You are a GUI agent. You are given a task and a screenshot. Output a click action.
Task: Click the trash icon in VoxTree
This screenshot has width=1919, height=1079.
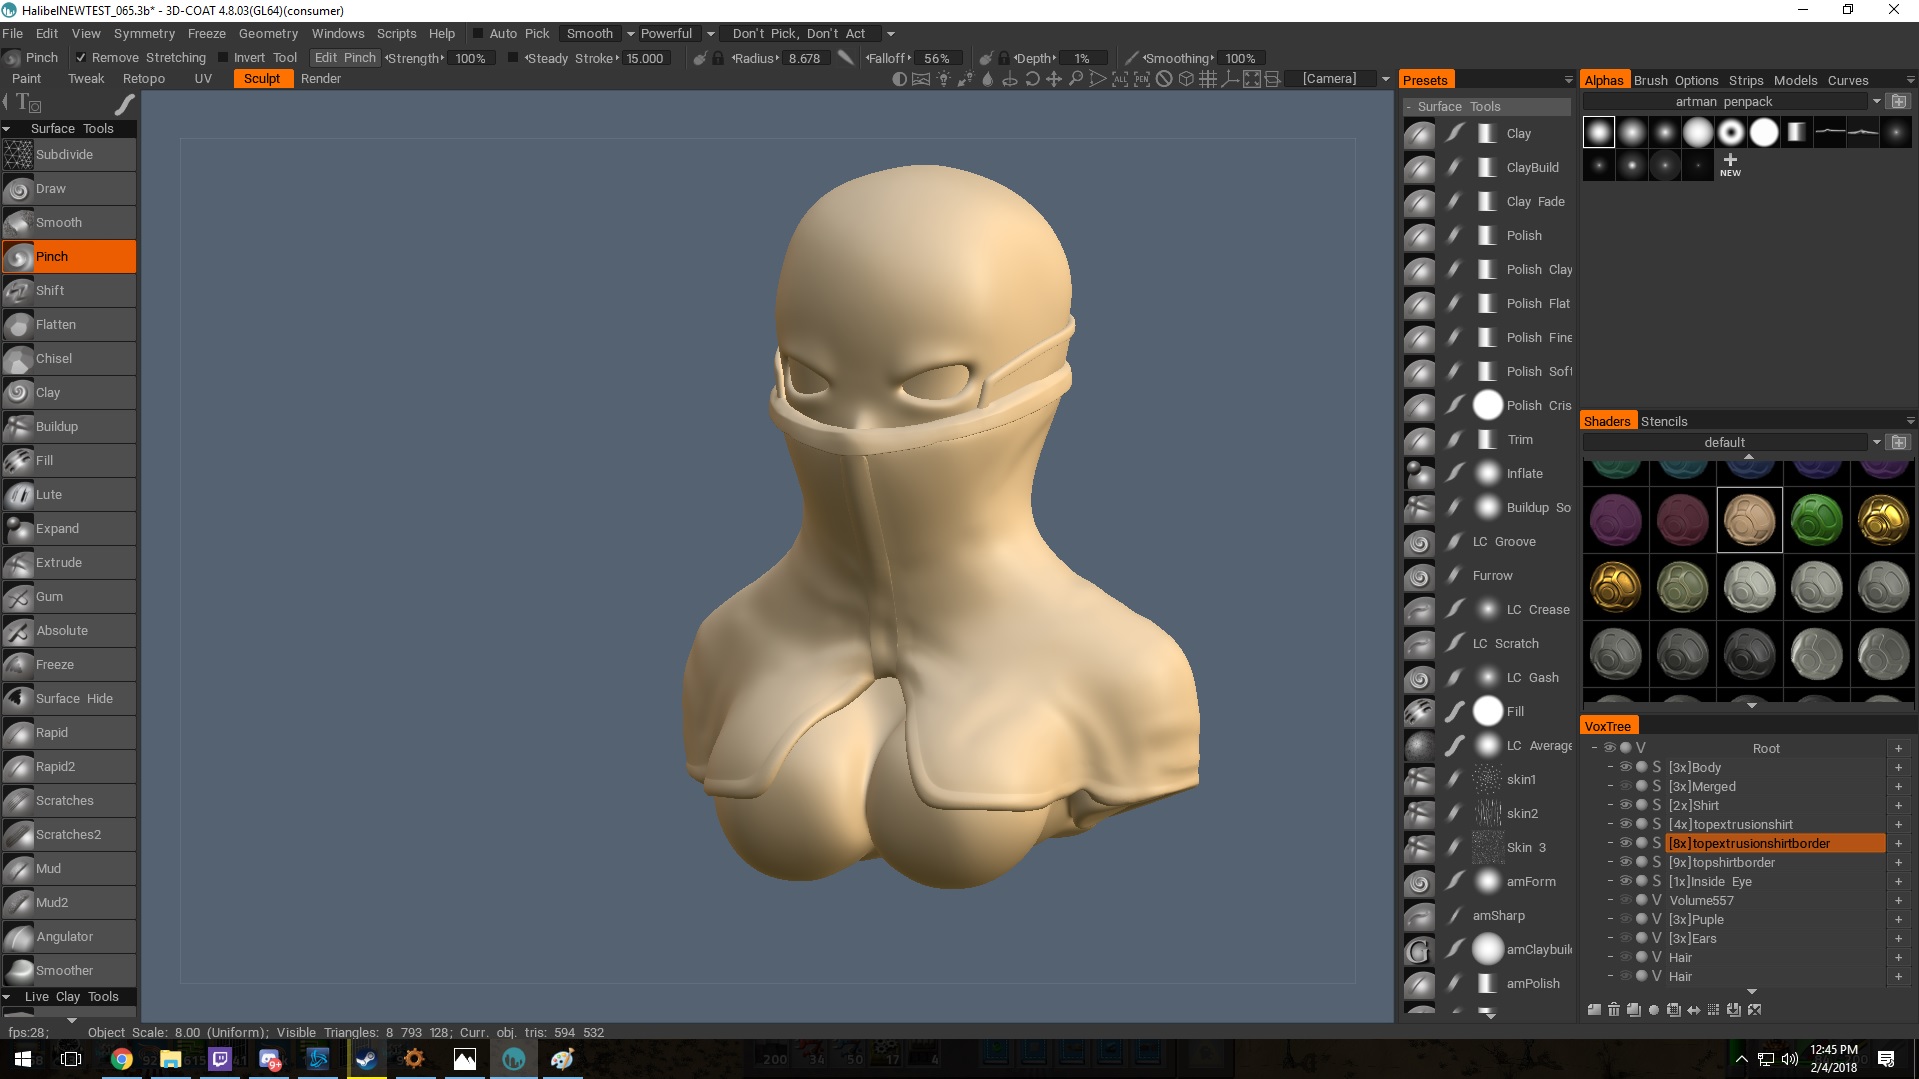(1613, 1010)
